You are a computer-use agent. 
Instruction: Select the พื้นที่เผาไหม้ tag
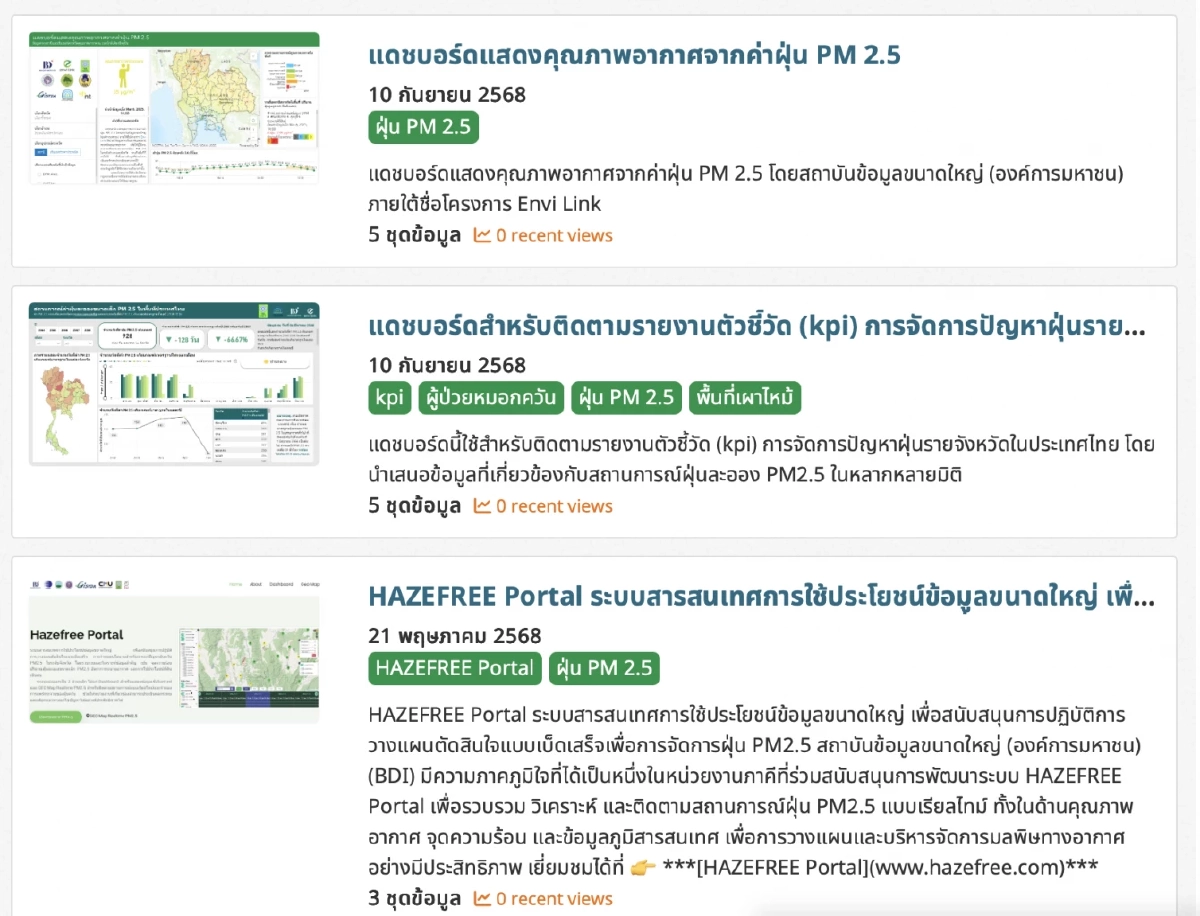point(744,398)
